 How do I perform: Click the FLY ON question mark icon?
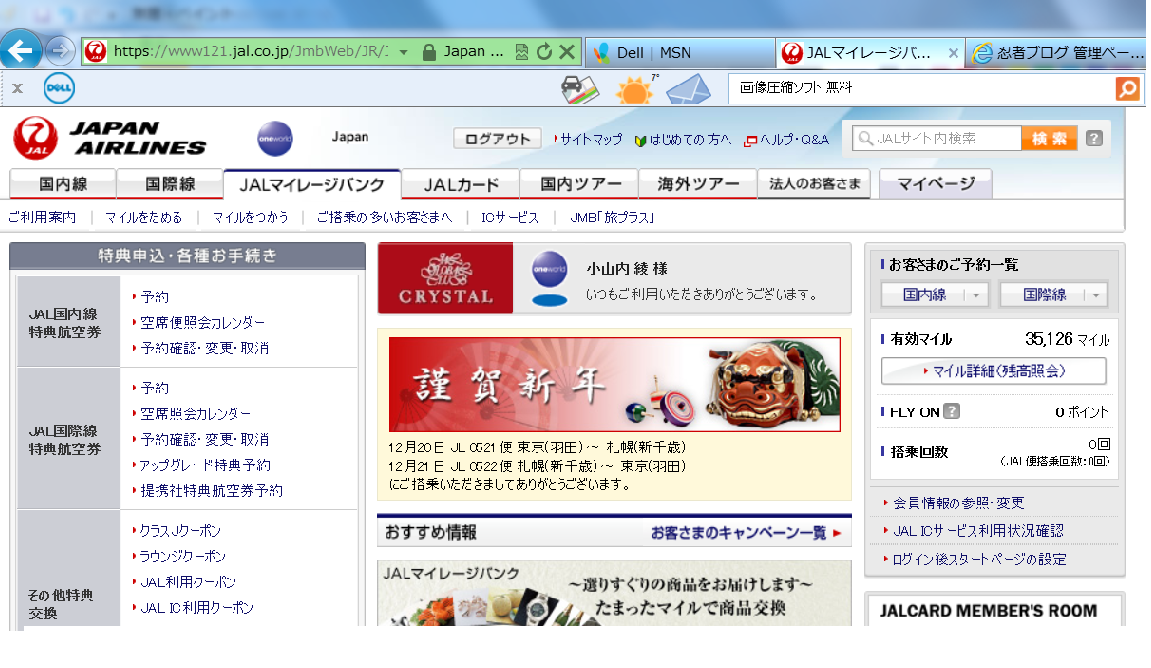(x=951, y=411)
